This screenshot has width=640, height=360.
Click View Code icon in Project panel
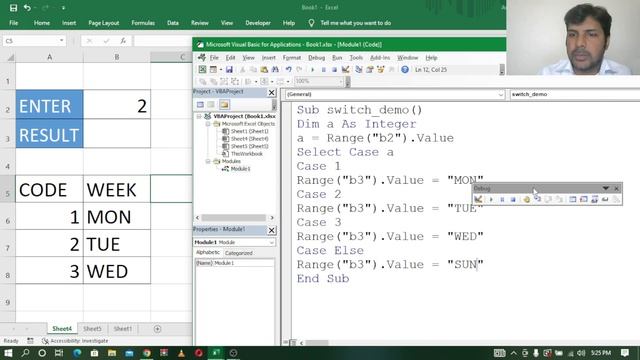click(200, 105)
